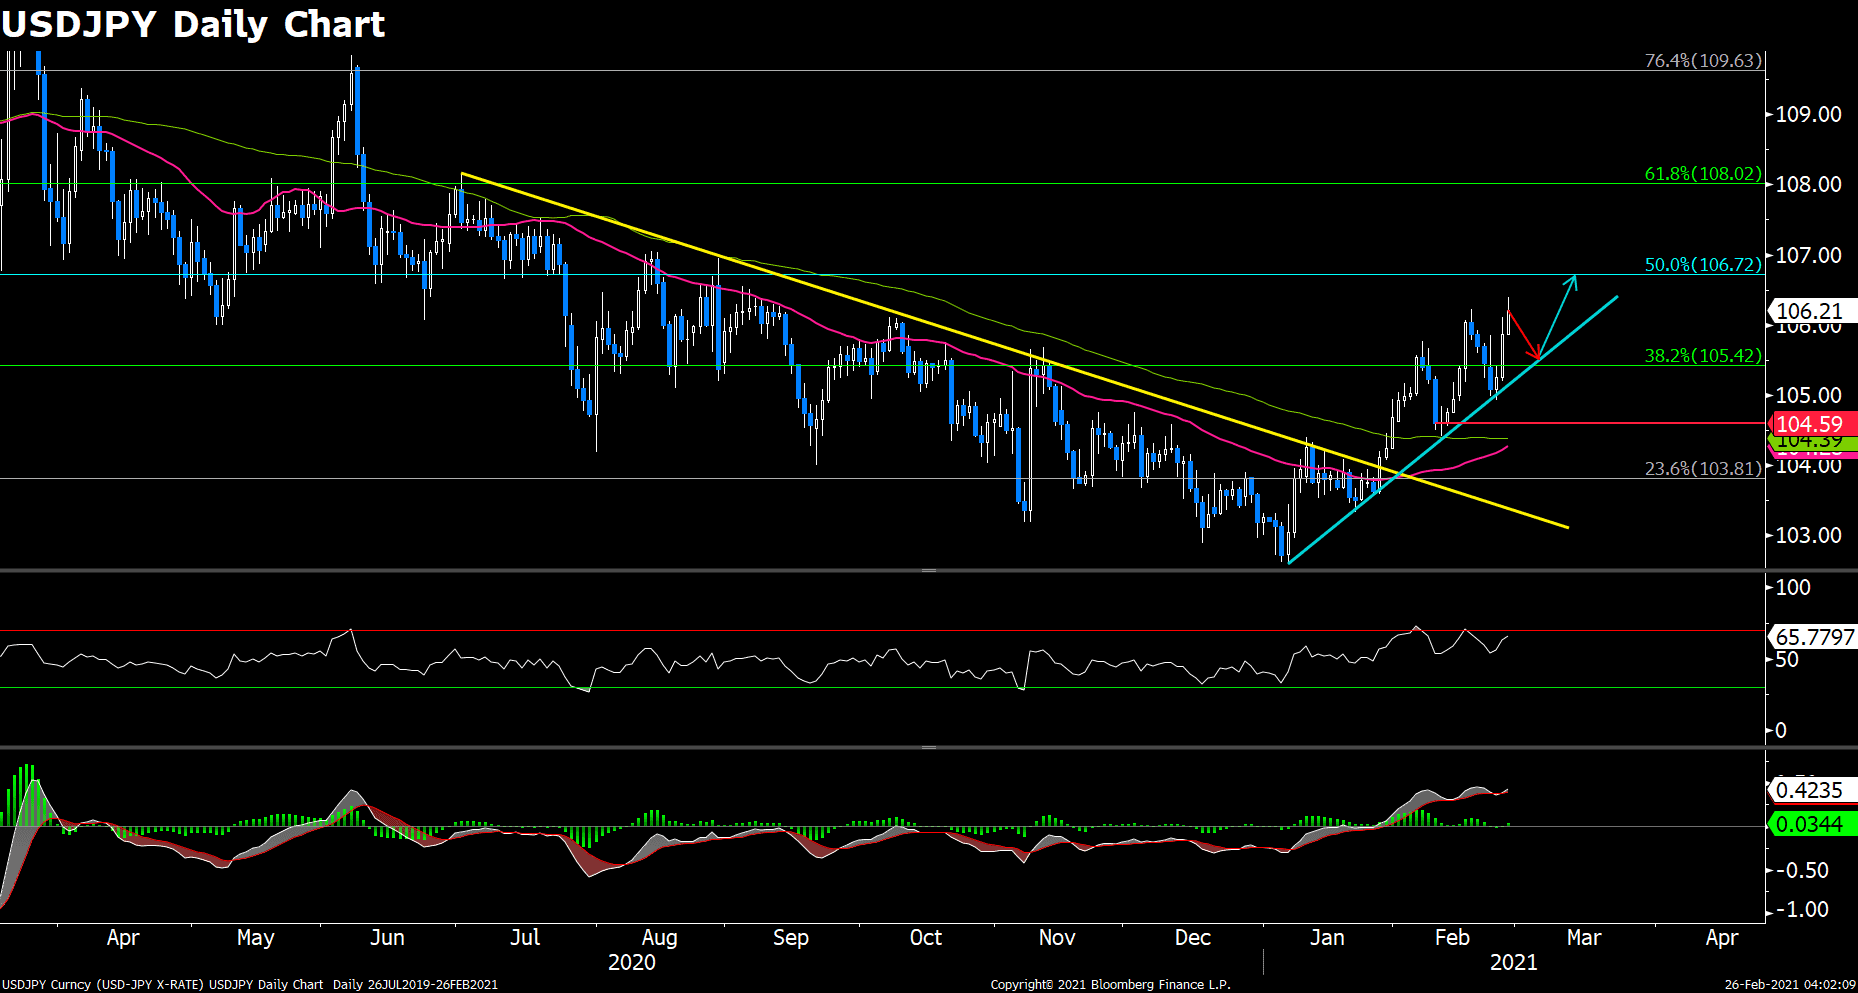
Task: Click the Feb label on the time axis
Action: [1452, 938]
